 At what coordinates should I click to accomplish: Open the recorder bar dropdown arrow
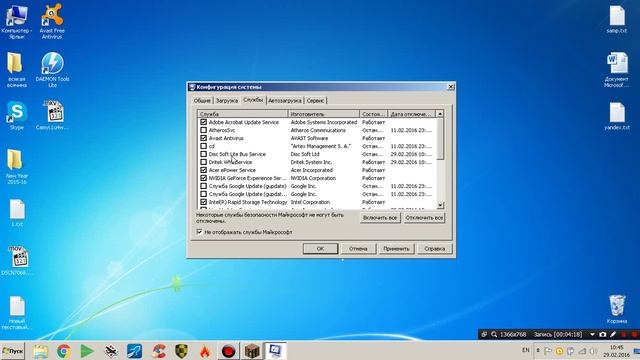(592, 334)
